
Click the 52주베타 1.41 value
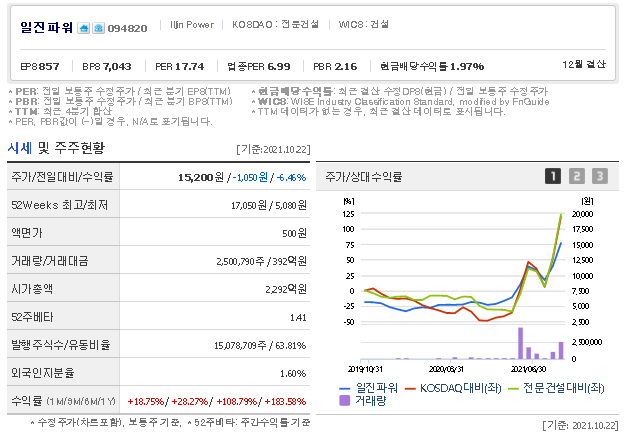click(x=298, y=318)
